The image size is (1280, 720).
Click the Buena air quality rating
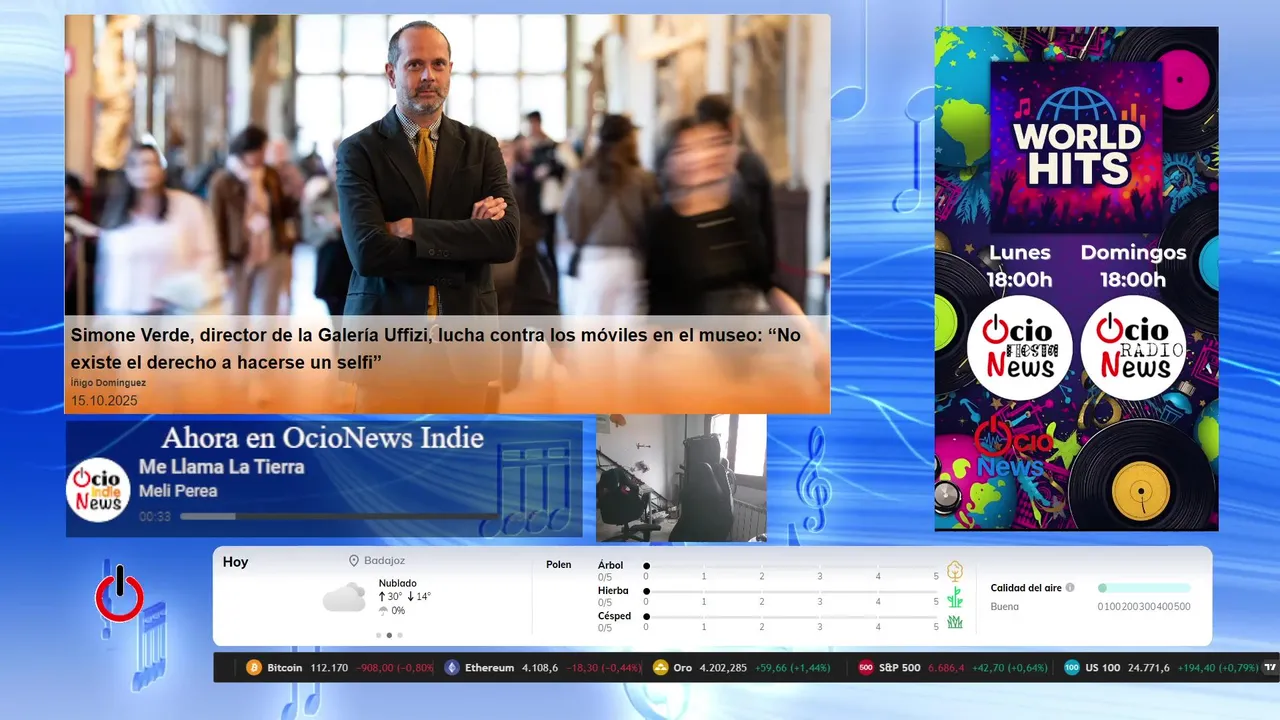(x=1005, y=607)
